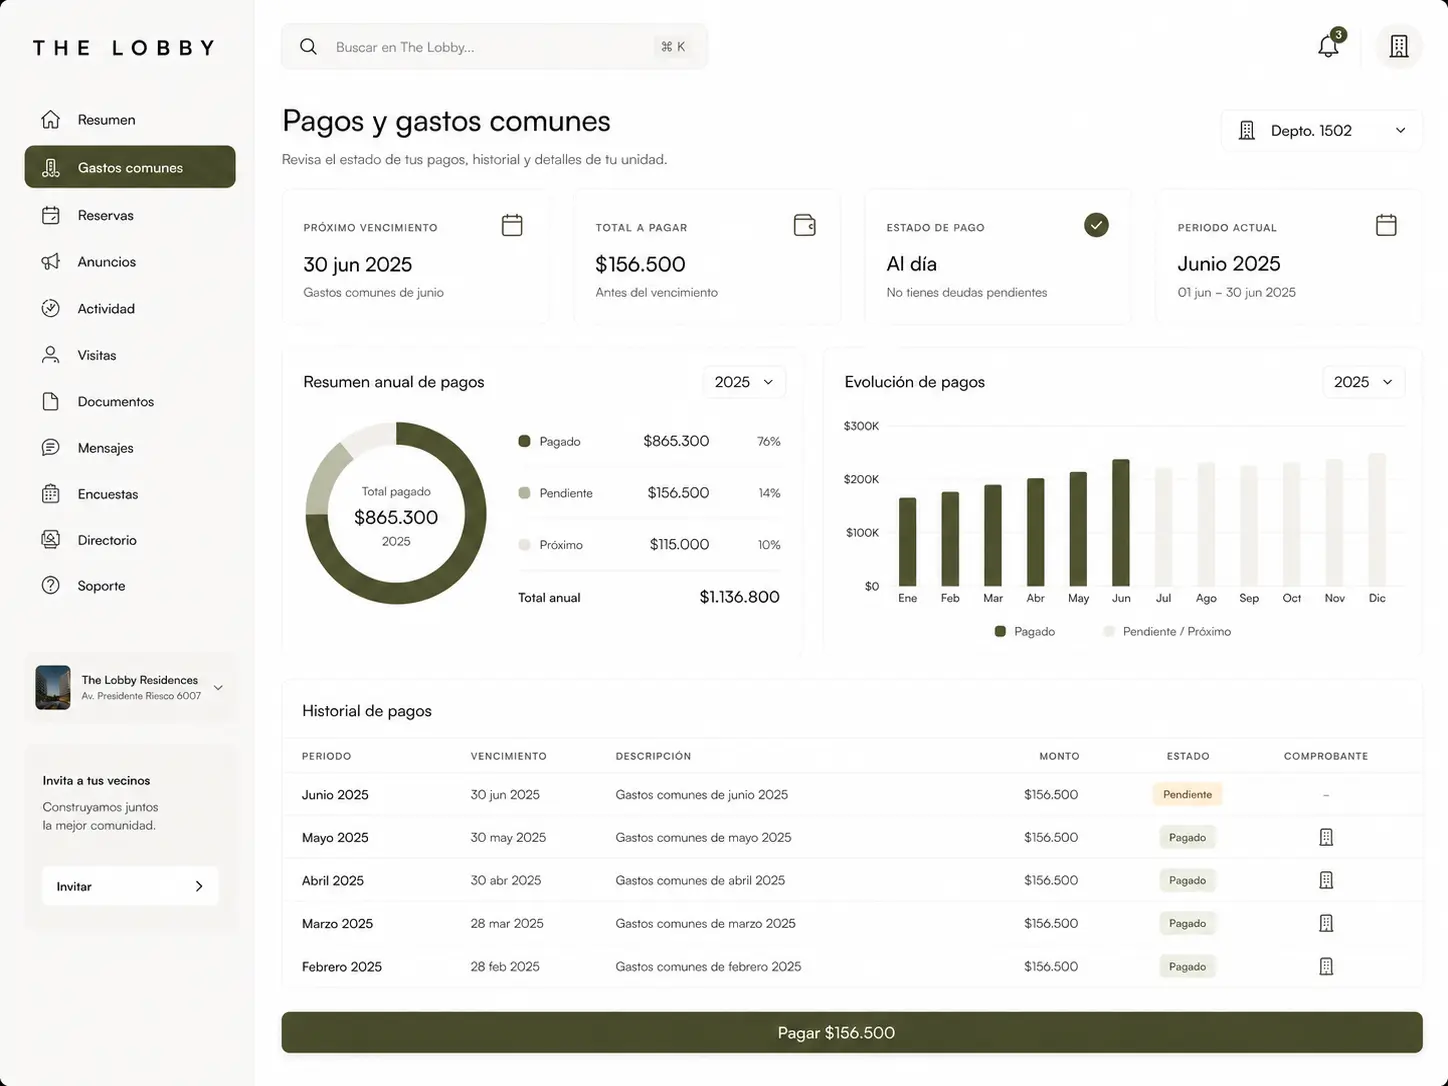Viewport: 1448px width, 1086px height.
Task: Download comprobante icon for Febrero 2025
Action: pyautogui.click(x=1326, y=966)
